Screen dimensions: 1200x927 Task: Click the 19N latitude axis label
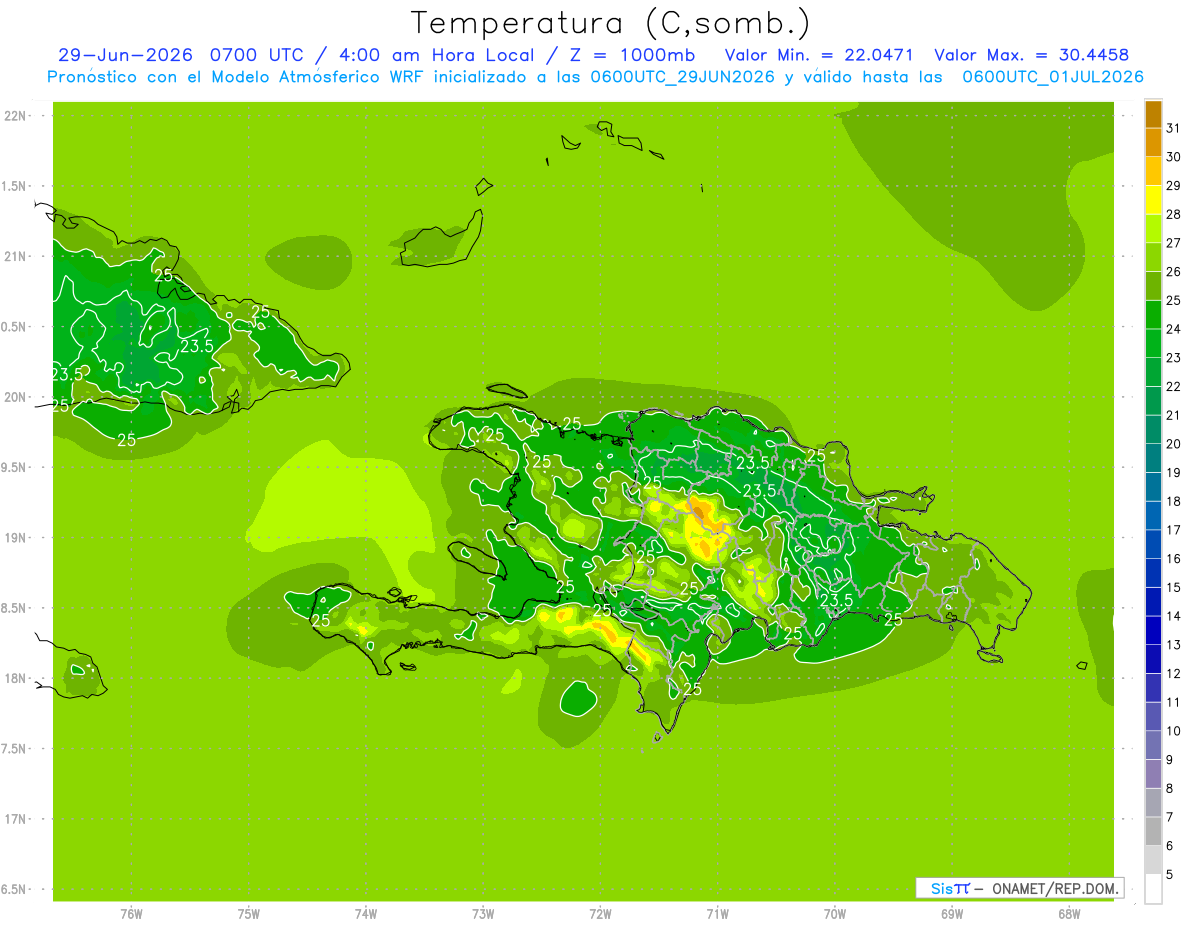point(15,538)
